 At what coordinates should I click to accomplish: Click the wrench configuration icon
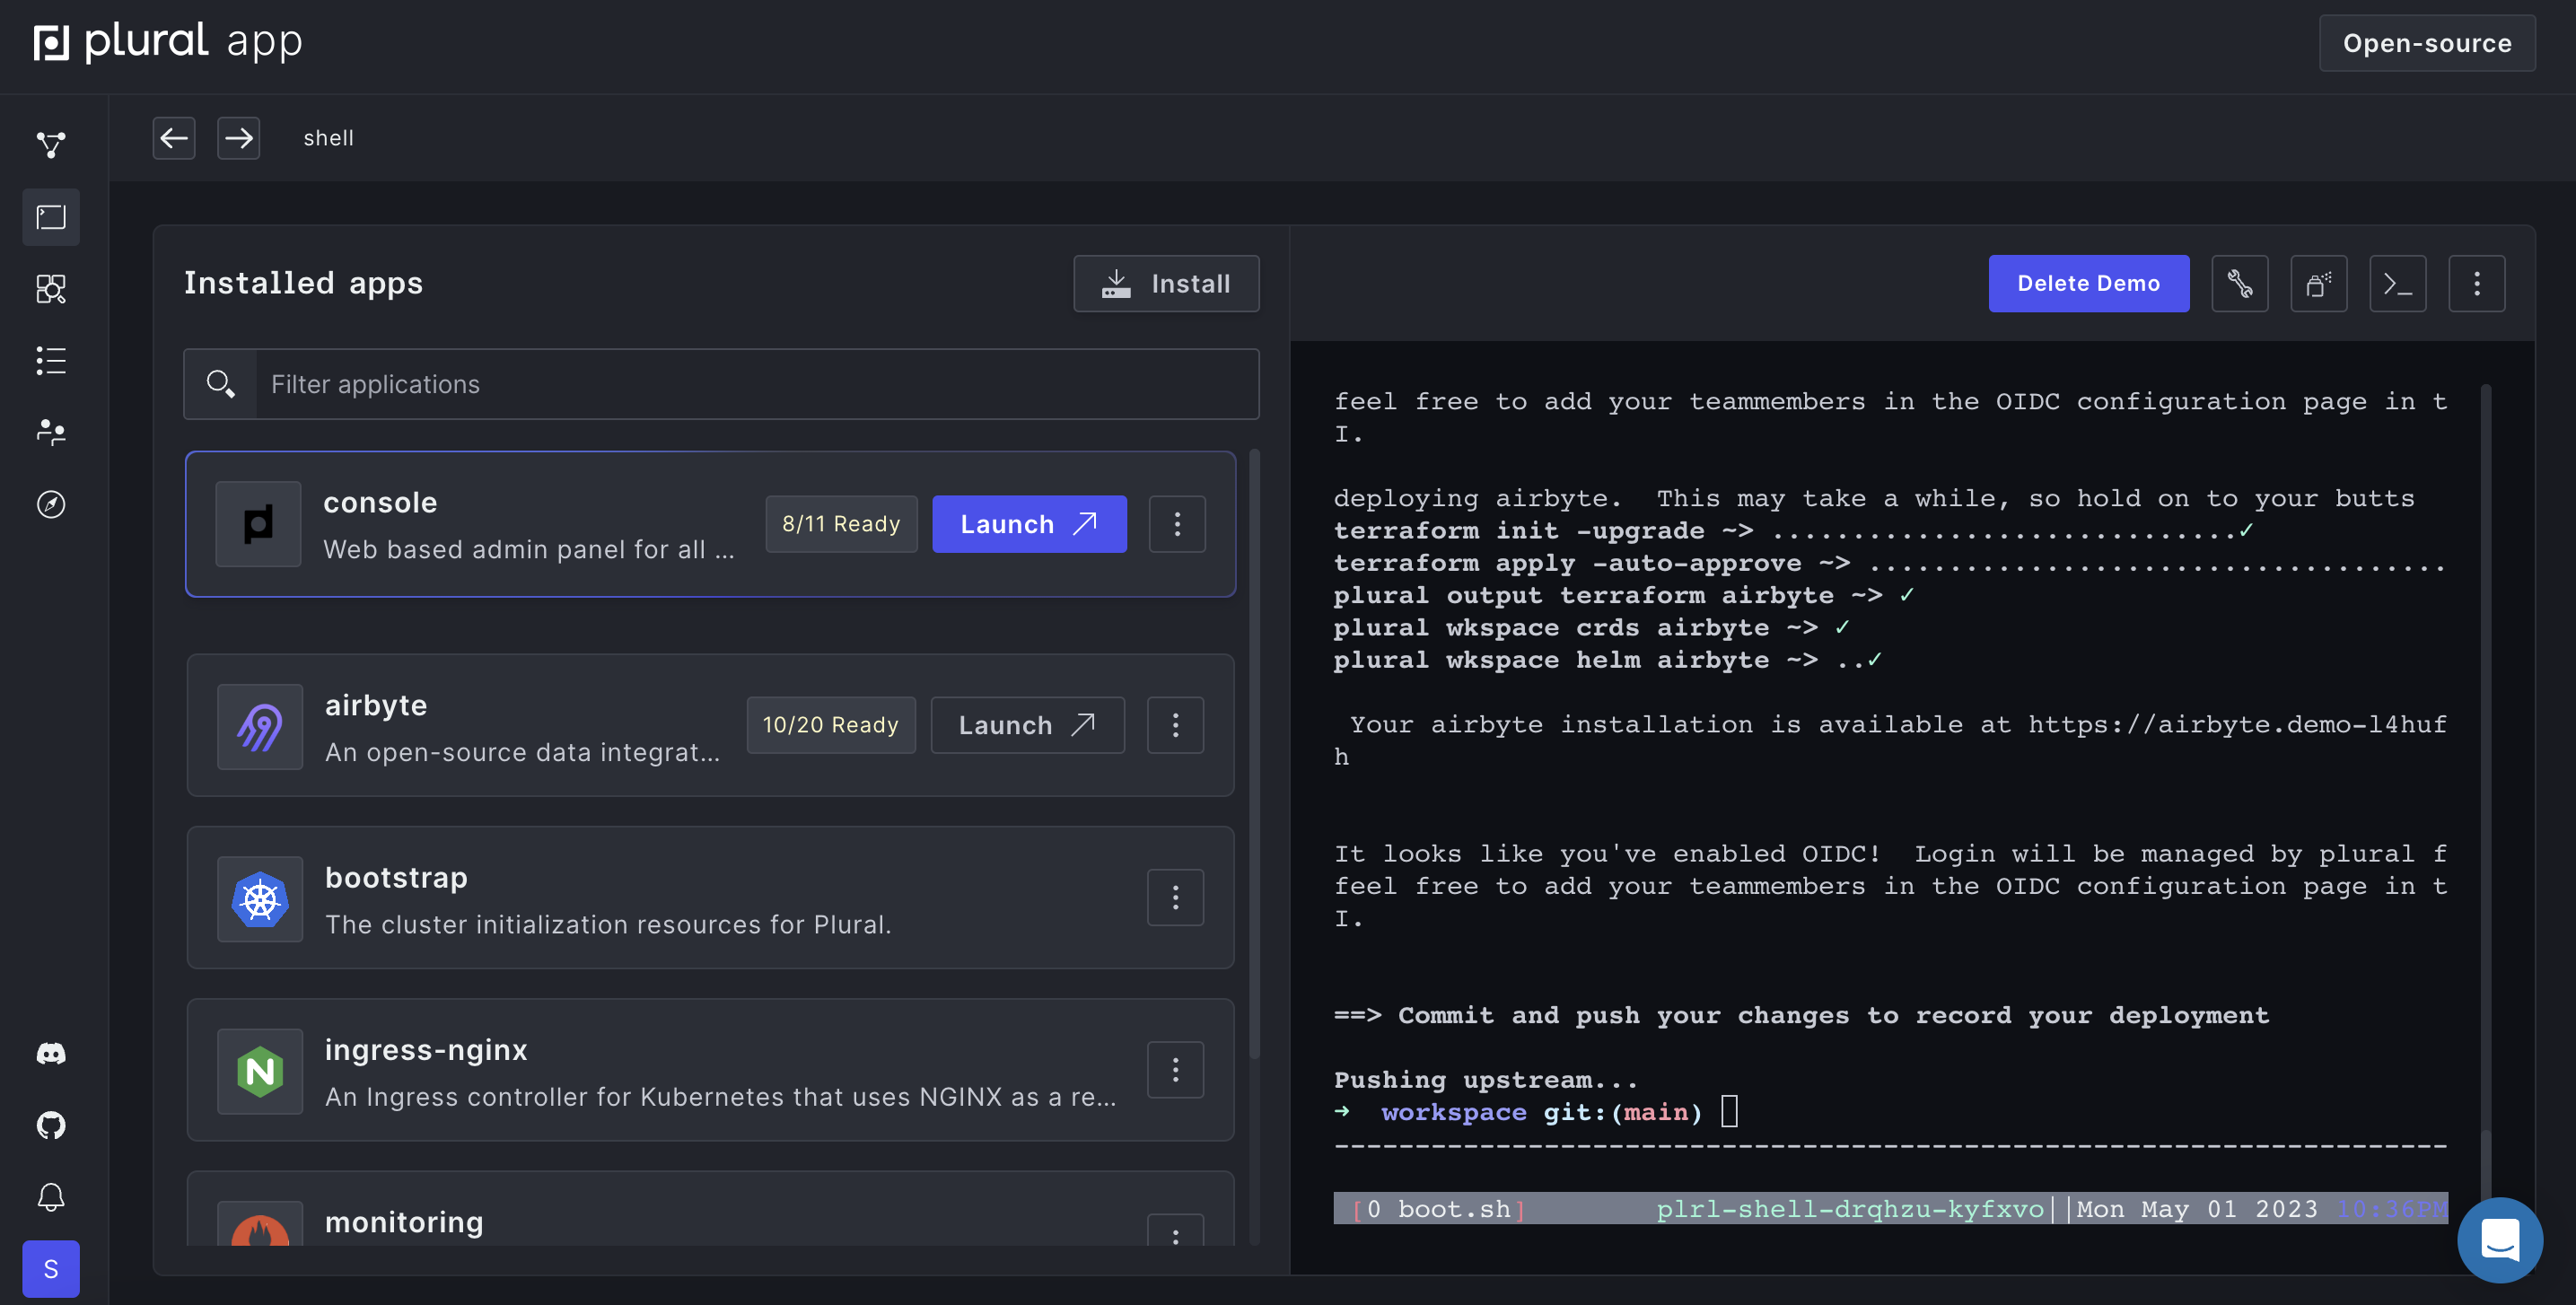click(x=2239, y=284)
